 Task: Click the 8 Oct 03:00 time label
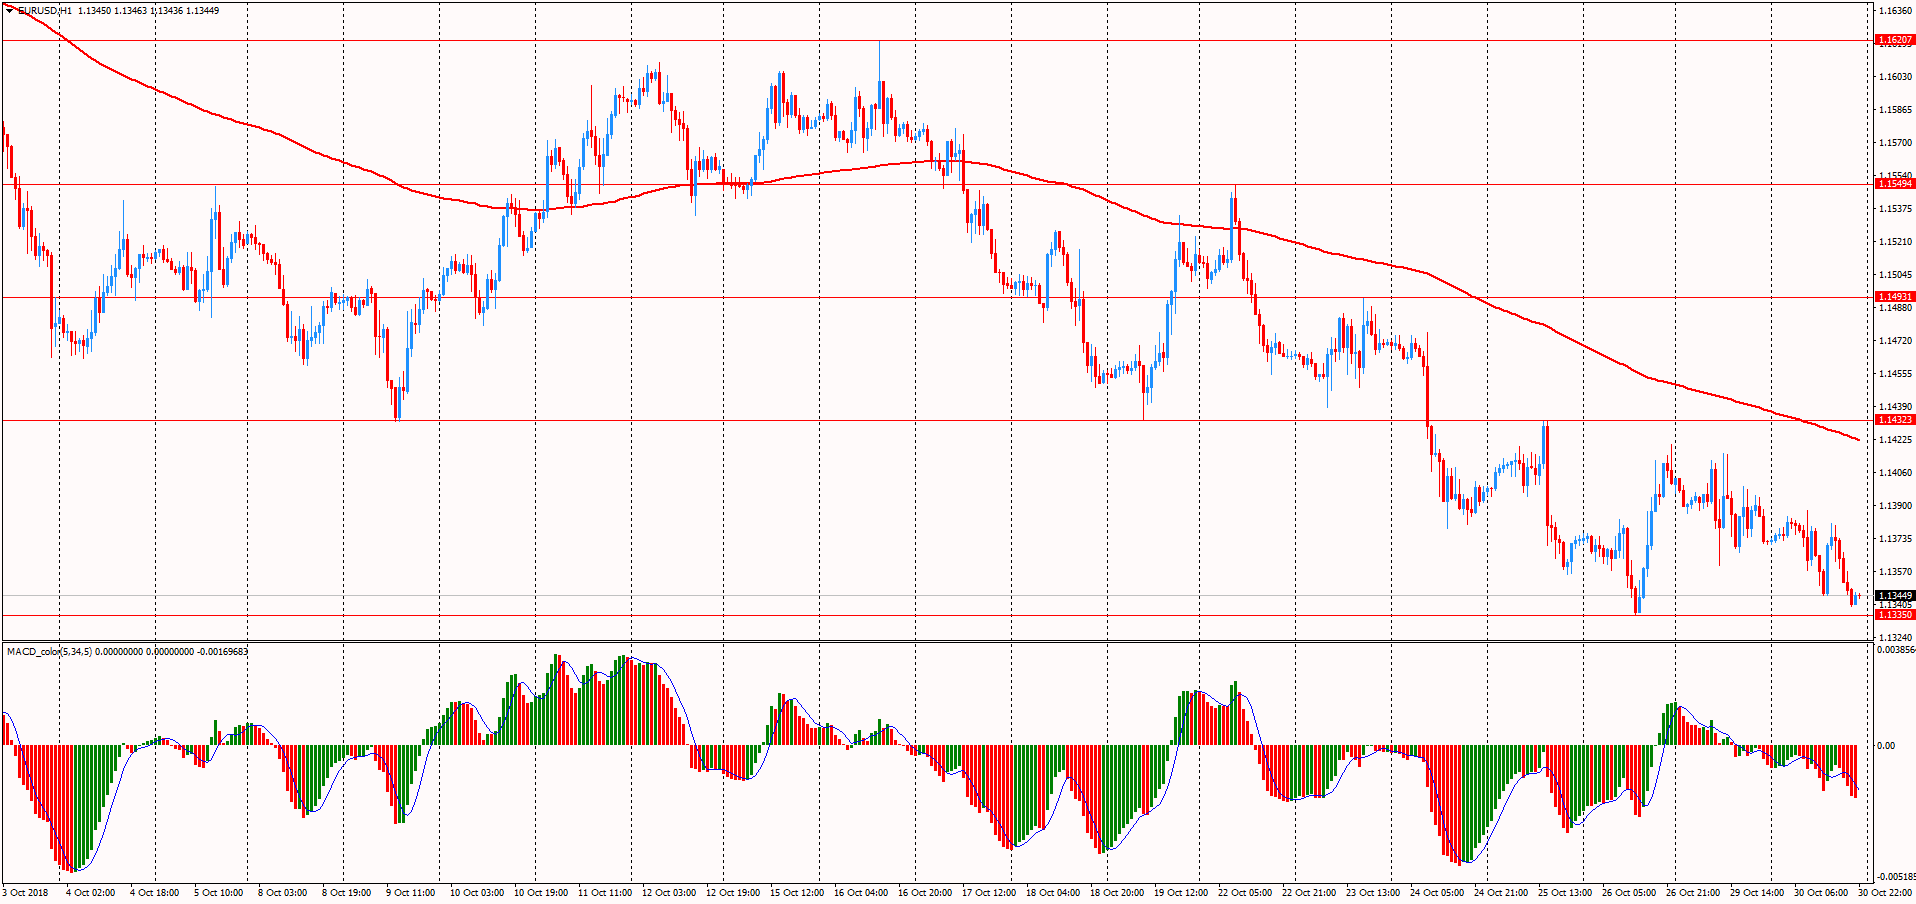[x=283, y=893]
